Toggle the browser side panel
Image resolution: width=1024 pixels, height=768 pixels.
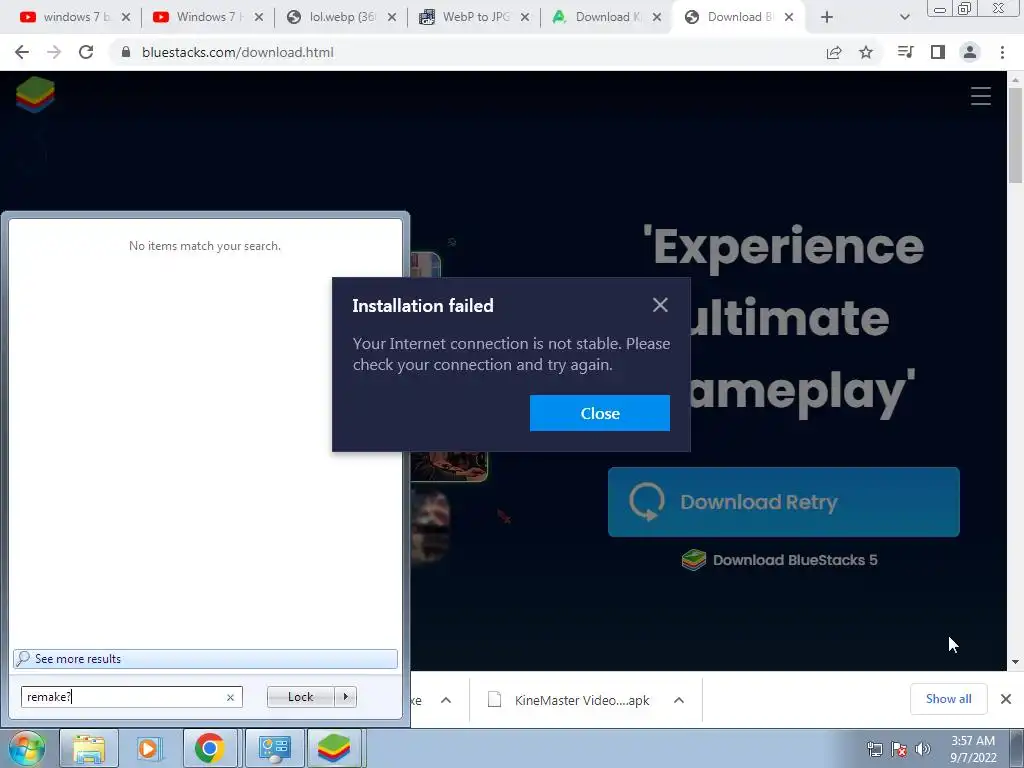tap(938, 52)
